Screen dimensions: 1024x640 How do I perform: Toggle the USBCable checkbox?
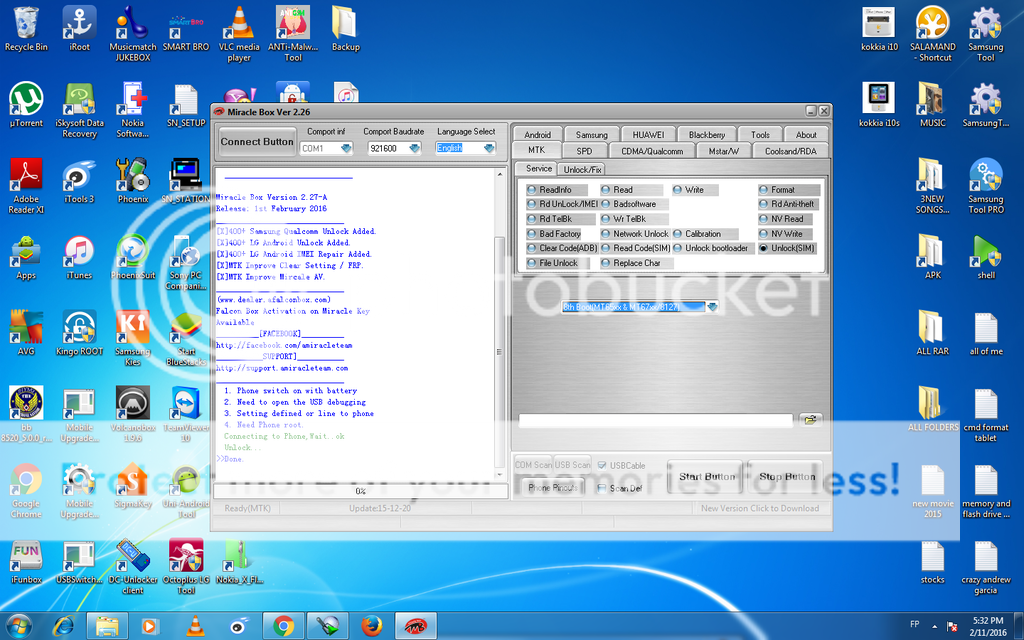point(602,465)
